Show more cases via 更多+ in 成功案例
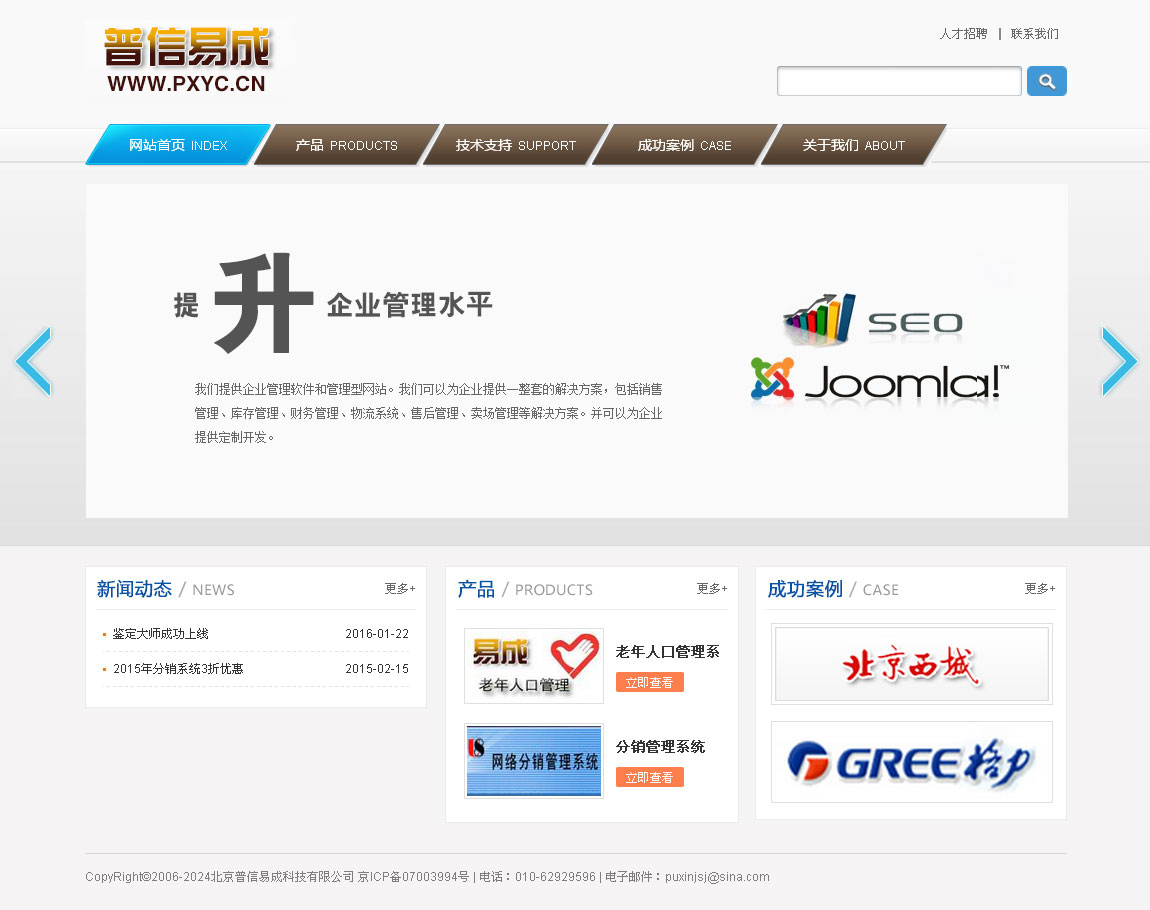 [x=1039, y=588]
